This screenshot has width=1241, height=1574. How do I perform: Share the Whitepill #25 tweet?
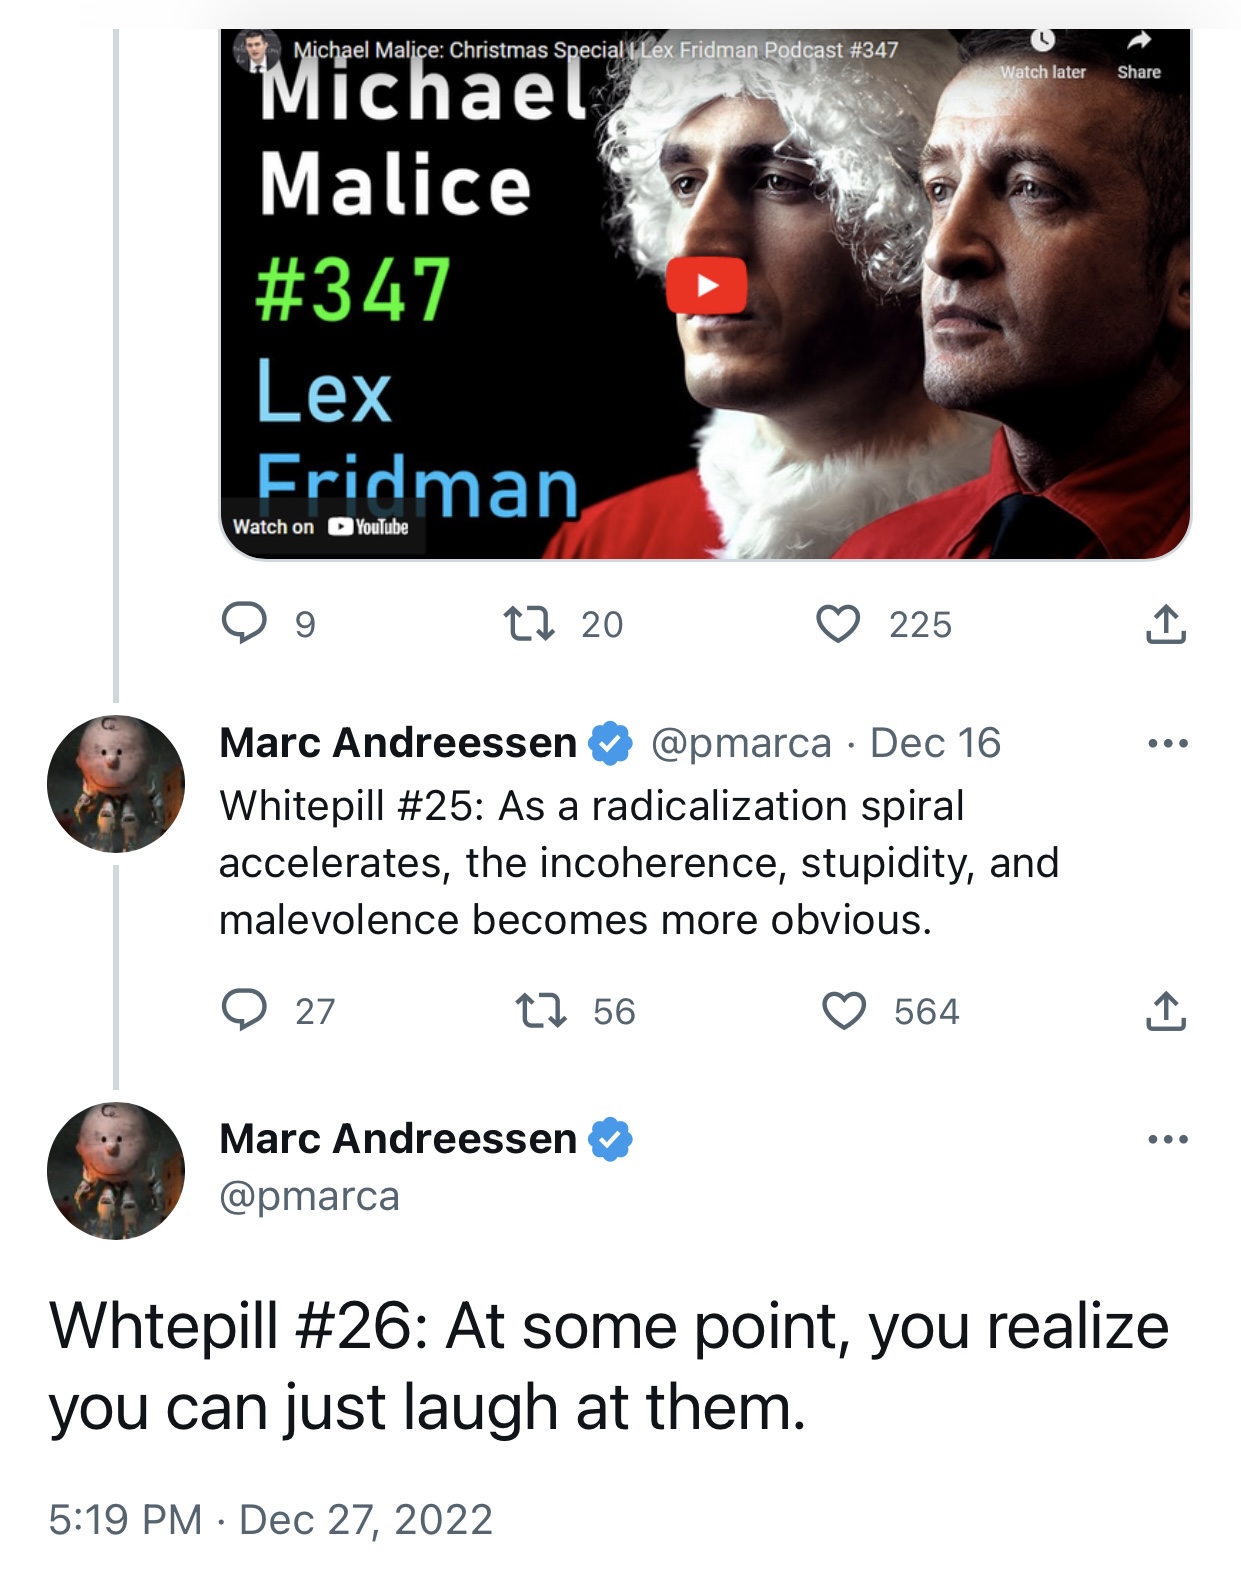point(1165,1010)
